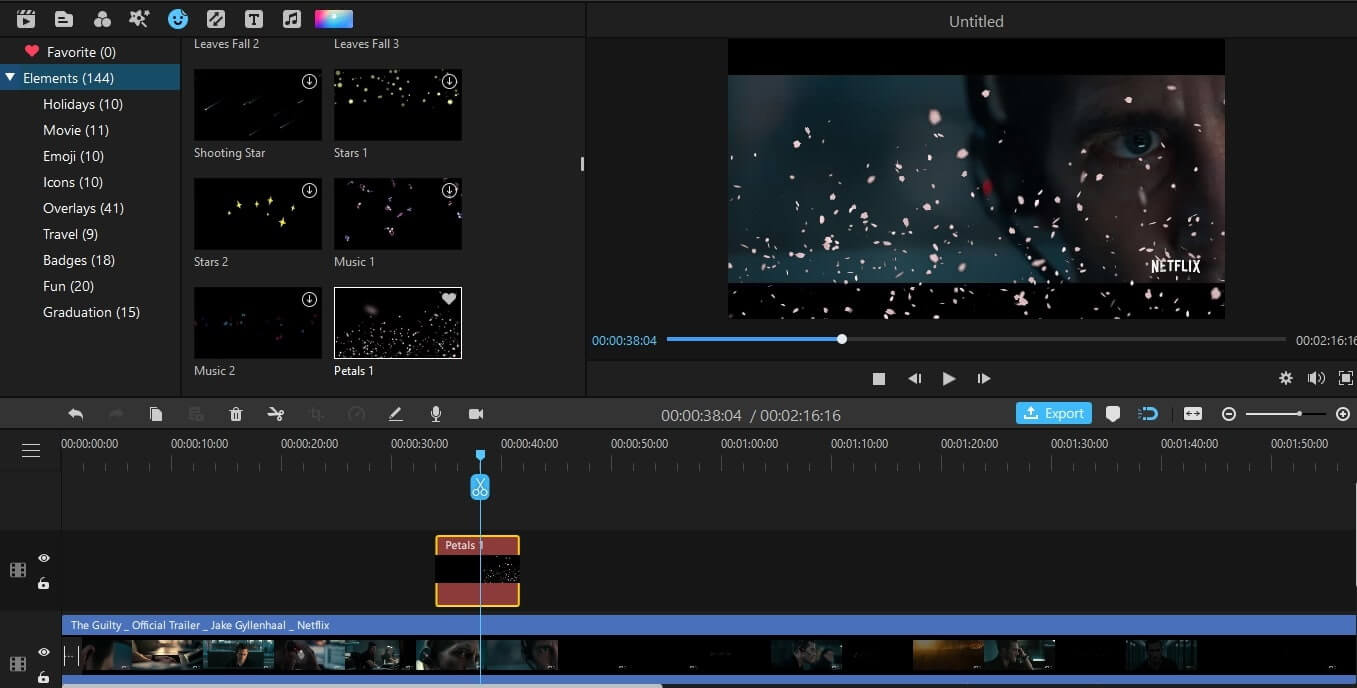Viewport: 1357px width, 688px height.
Task: Stop the preview playback
Action: [879, 379]
